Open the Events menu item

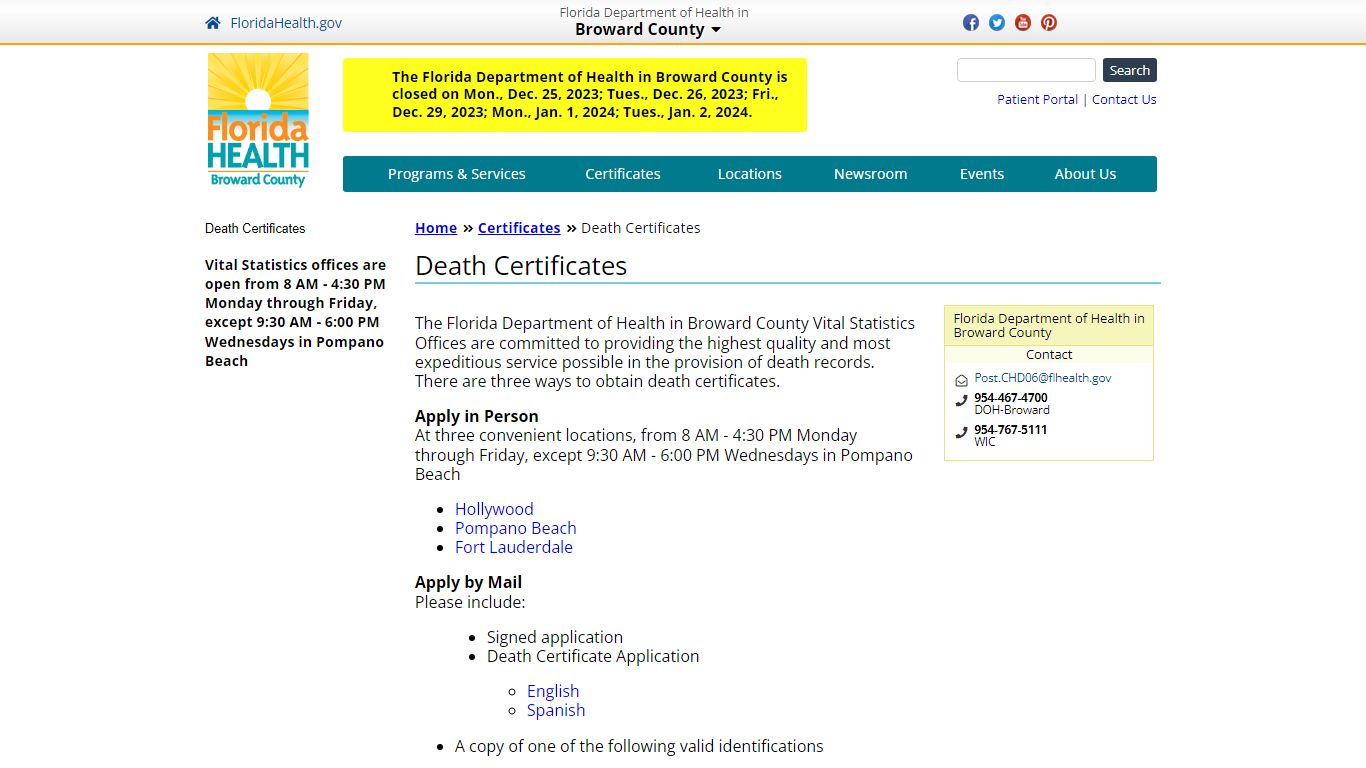pyautogui.click(x=982, y=174)
